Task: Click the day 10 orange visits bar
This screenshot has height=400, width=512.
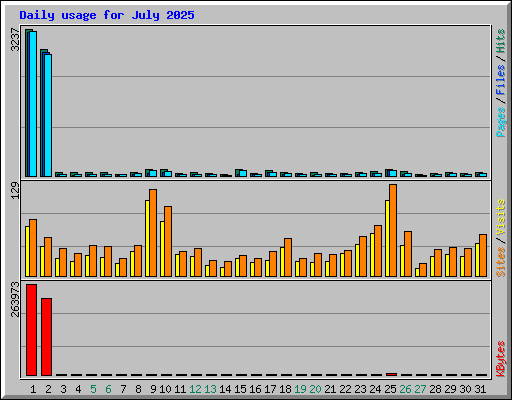Action: [x=168, y=241]
